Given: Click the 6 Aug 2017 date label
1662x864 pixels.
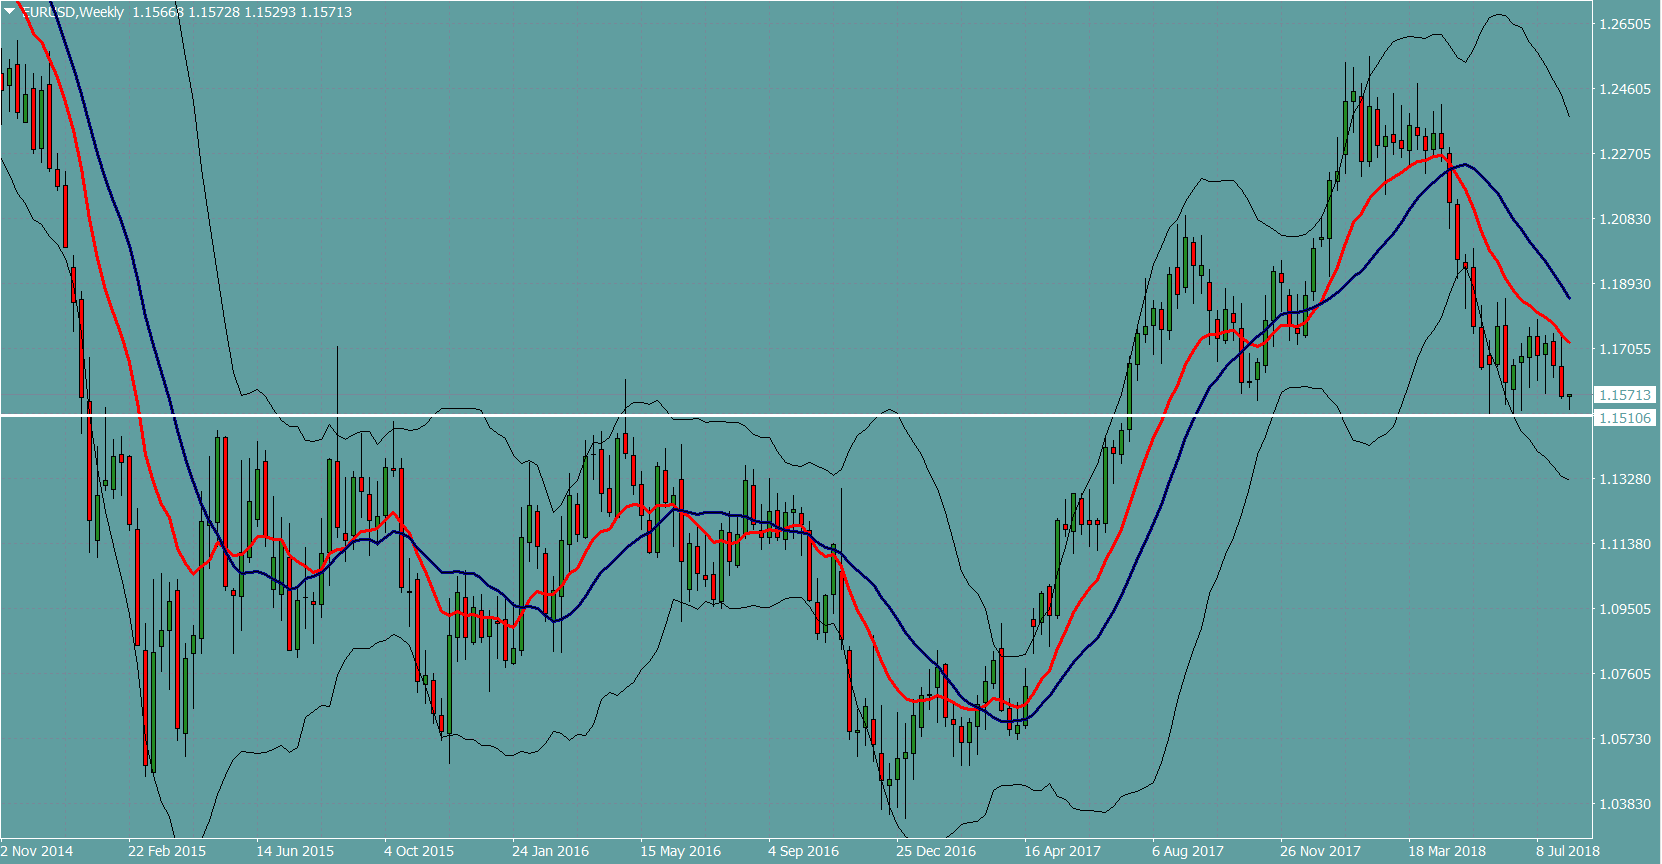Looking at the screenshot, I should tap(1188, 851).
